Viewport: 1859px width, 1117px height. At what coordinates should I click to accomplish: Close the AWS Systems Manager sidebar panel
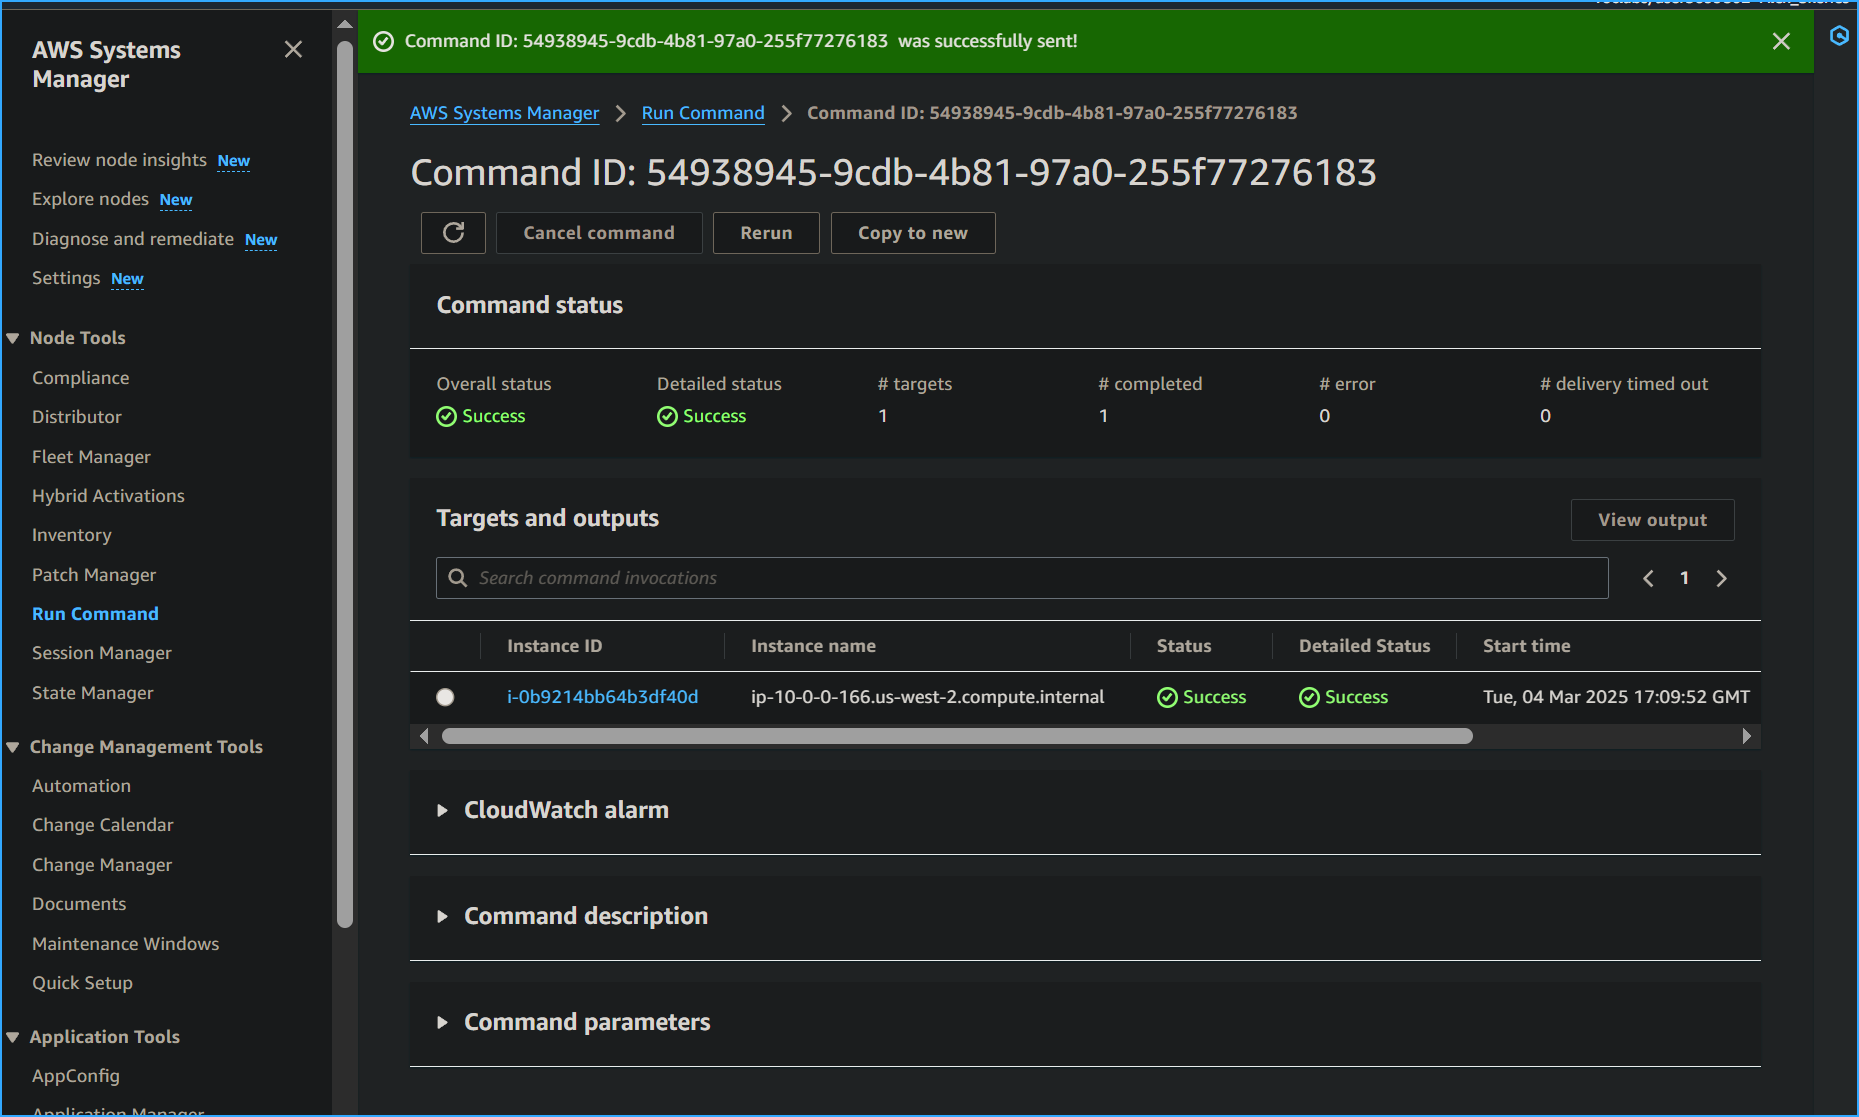click(x=293, y=48)
